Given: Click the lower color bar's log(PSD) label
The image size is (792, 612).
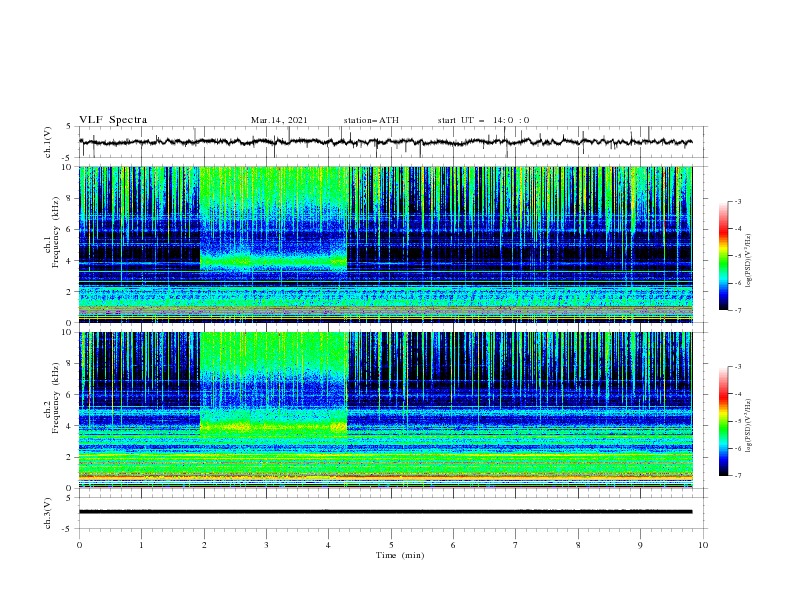Looking at the screenshot, I should coord(749,425).
